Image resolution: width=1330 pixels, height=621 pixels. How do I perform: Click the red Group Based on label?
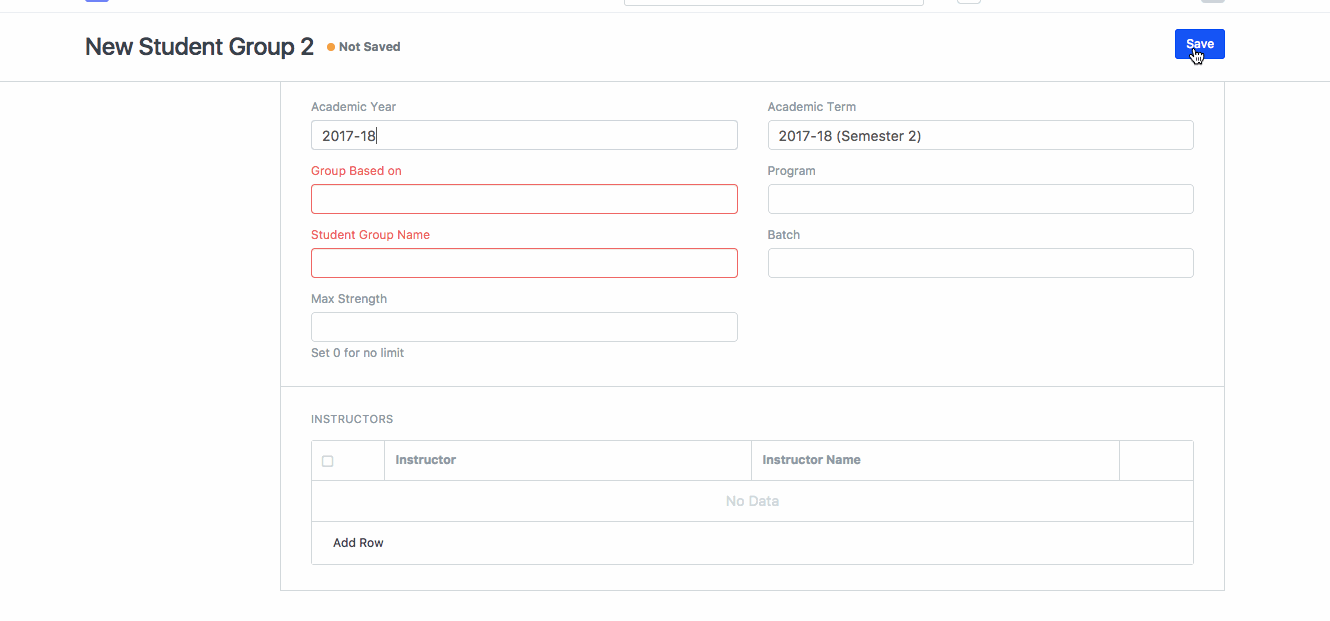click(356, 171)
